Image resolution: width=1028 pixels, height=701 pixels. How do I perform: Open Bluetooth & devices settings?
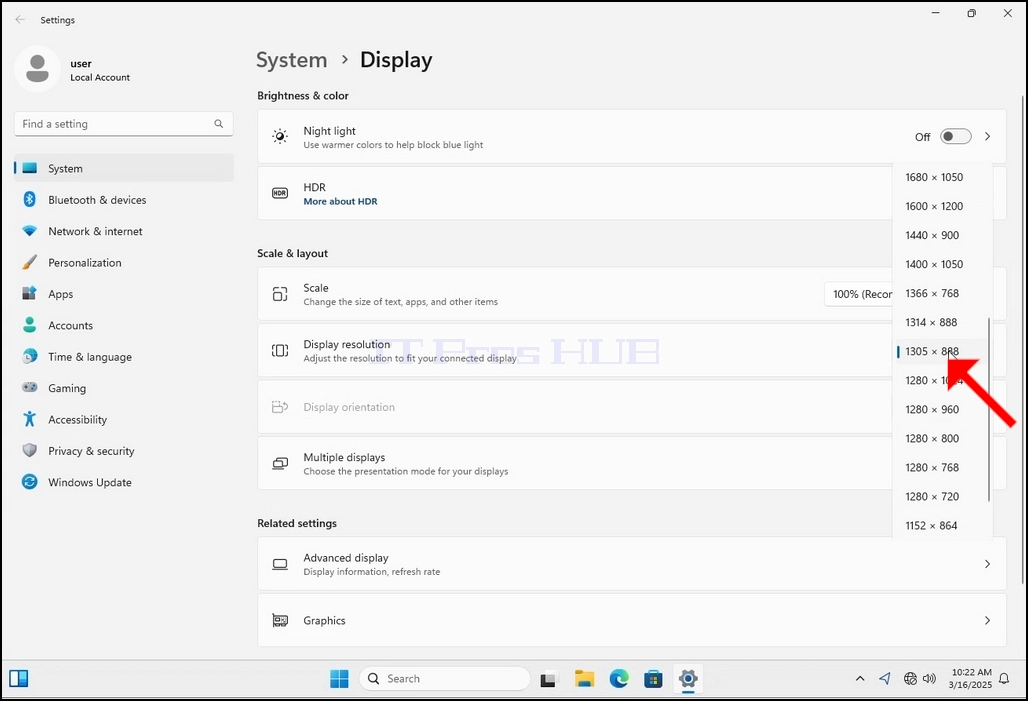pos(124,200)
